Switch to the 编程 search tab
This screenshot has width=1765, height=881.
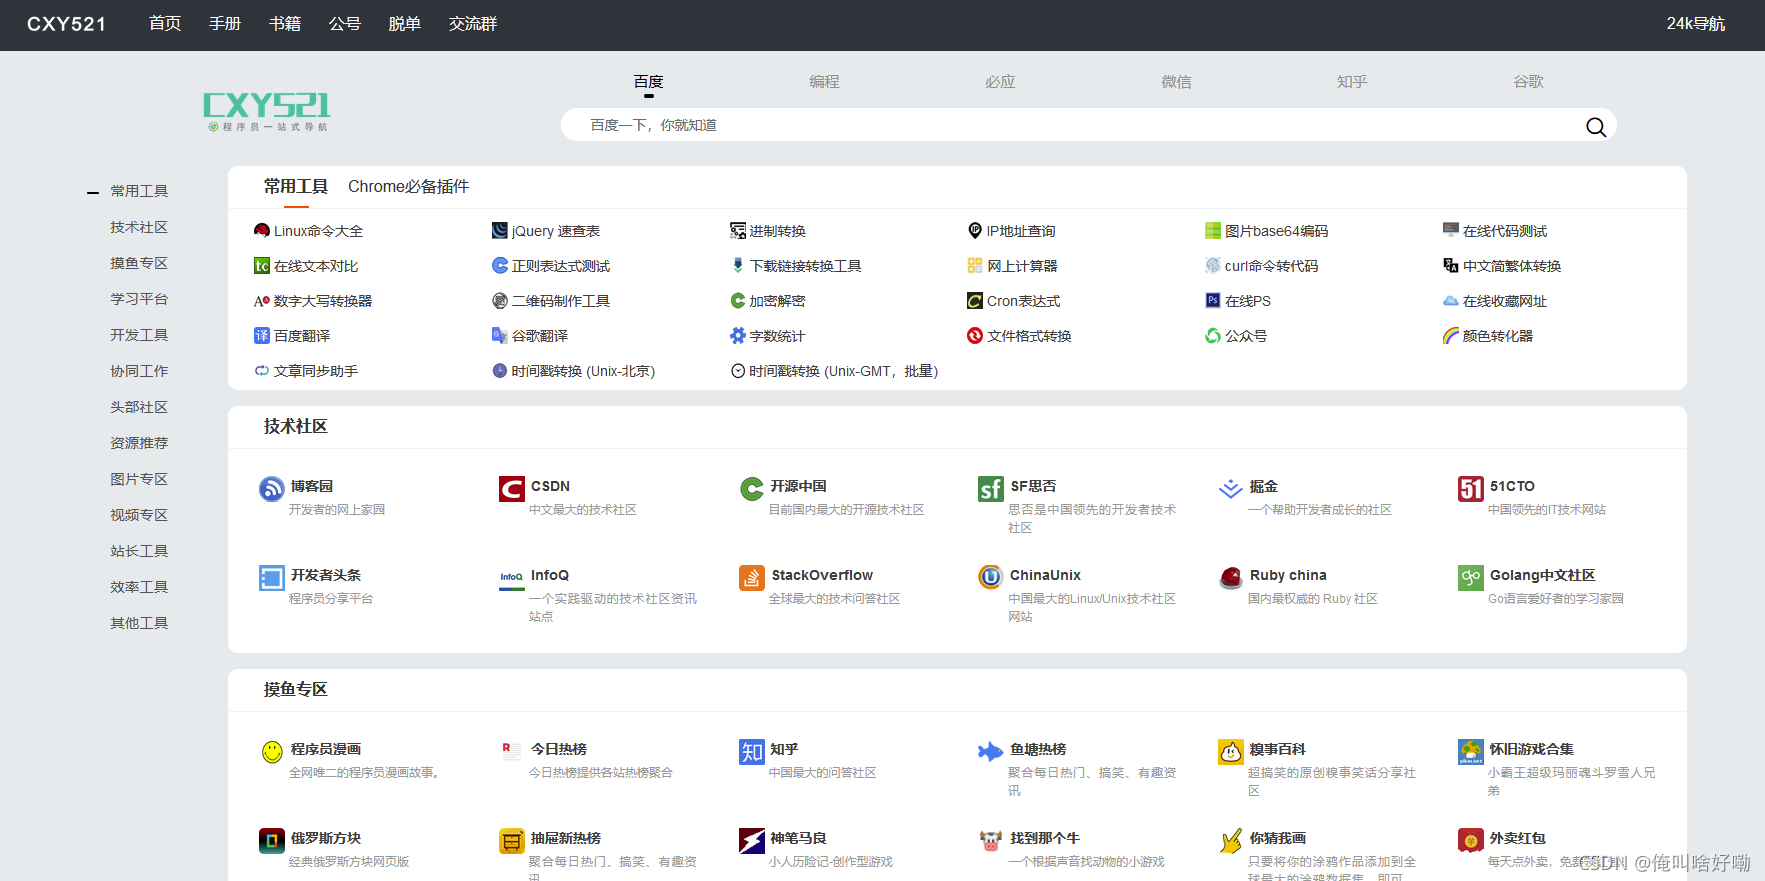tap(824, 82)
